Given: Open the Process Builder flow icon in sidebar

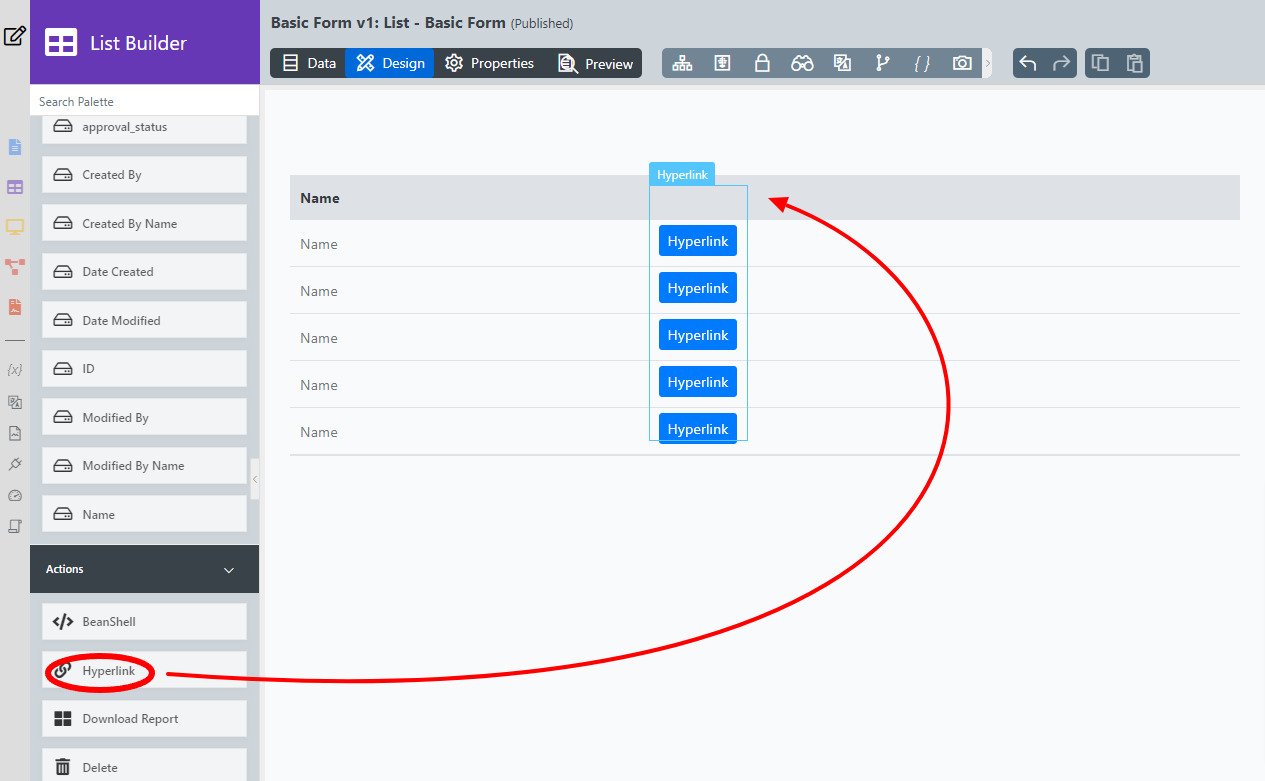Looking at the screenshot, I should [15, 267].
